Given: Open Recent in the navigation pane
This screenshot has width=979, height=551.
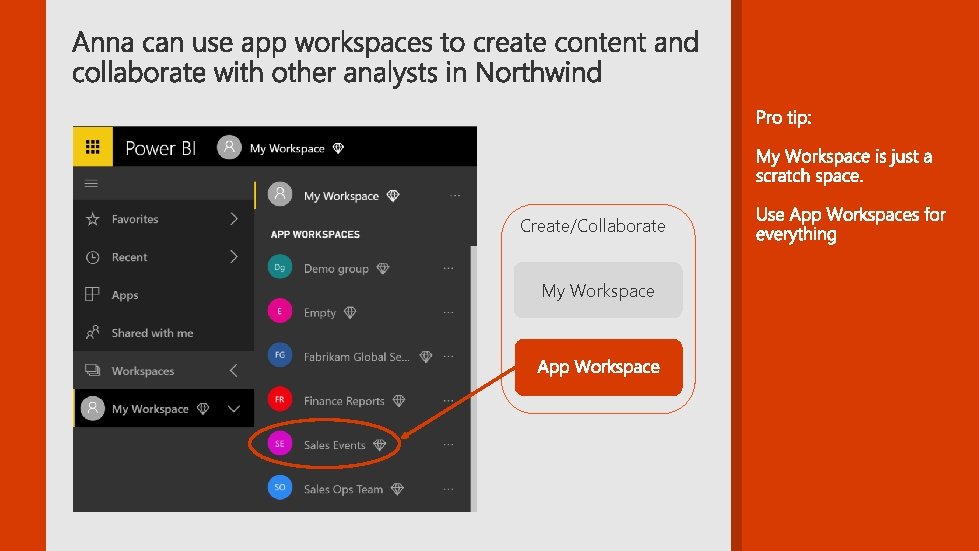Looking at the screenshot, I should 164,257.
